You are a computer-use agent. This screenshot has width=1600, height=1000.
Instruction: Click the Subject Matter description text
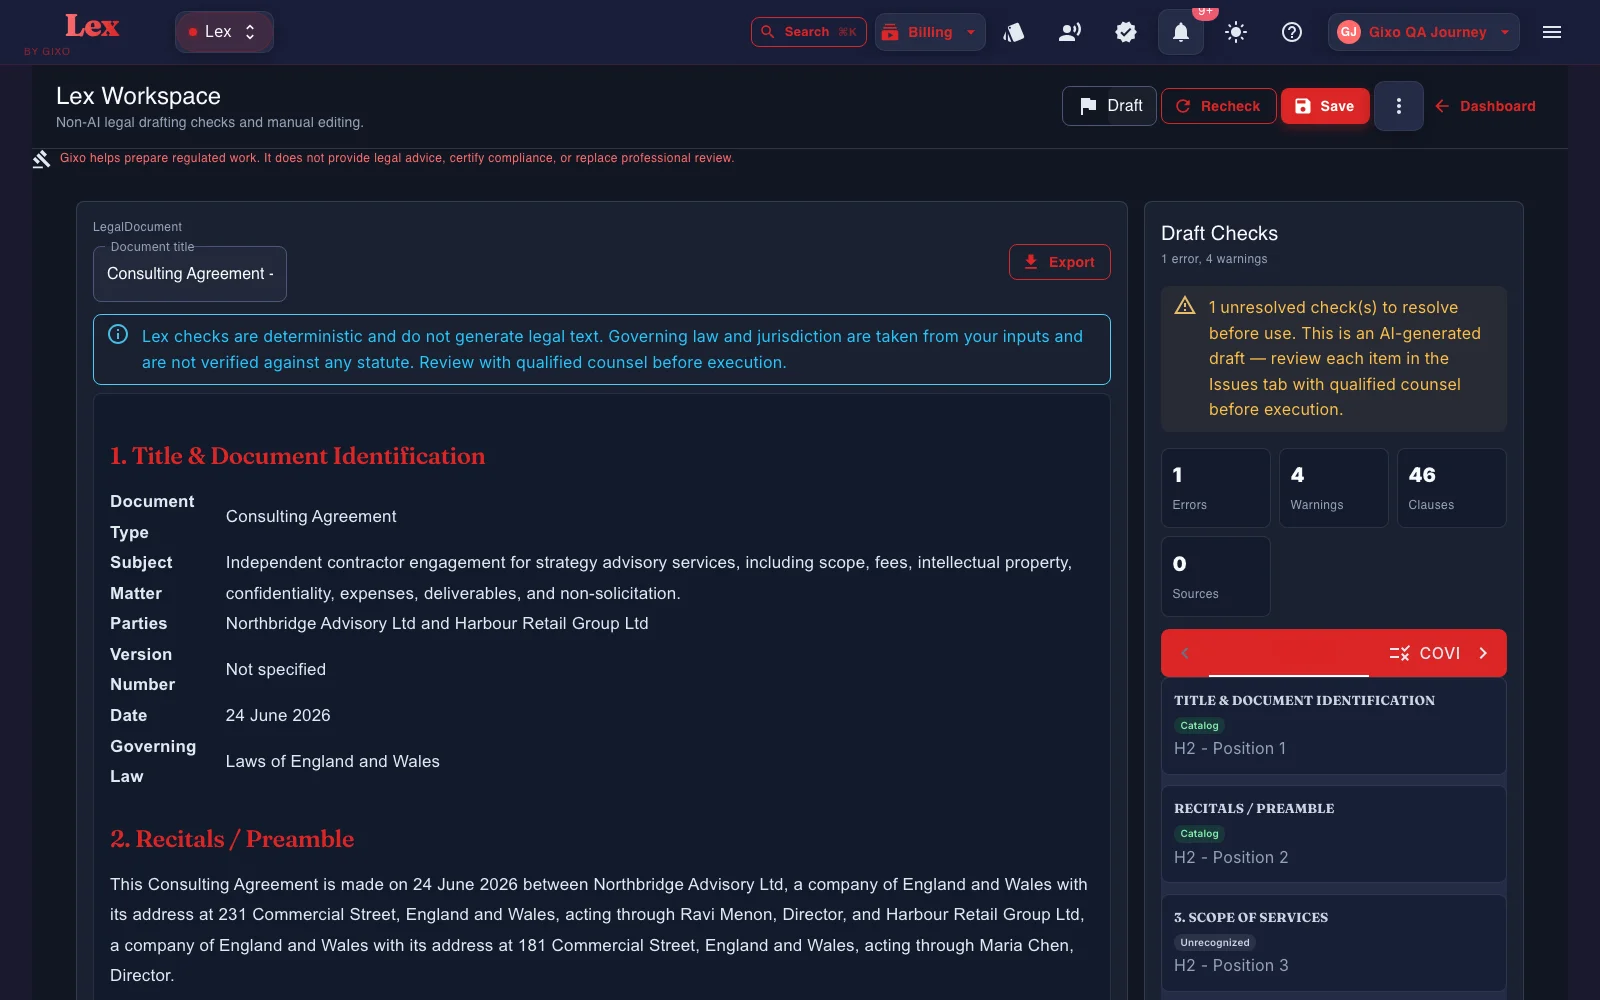tap(649, 578)
